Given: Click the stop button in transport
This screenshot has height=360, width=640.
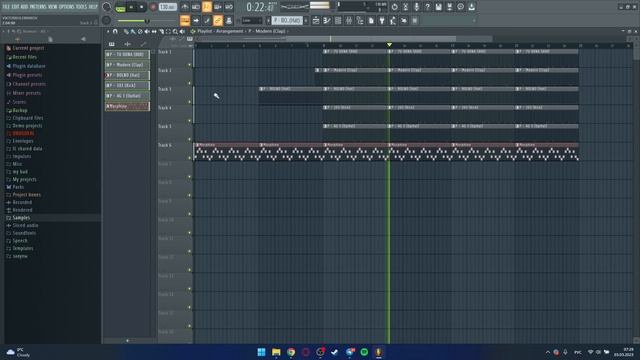Looking at the screenshot, I should click(142, 7).
